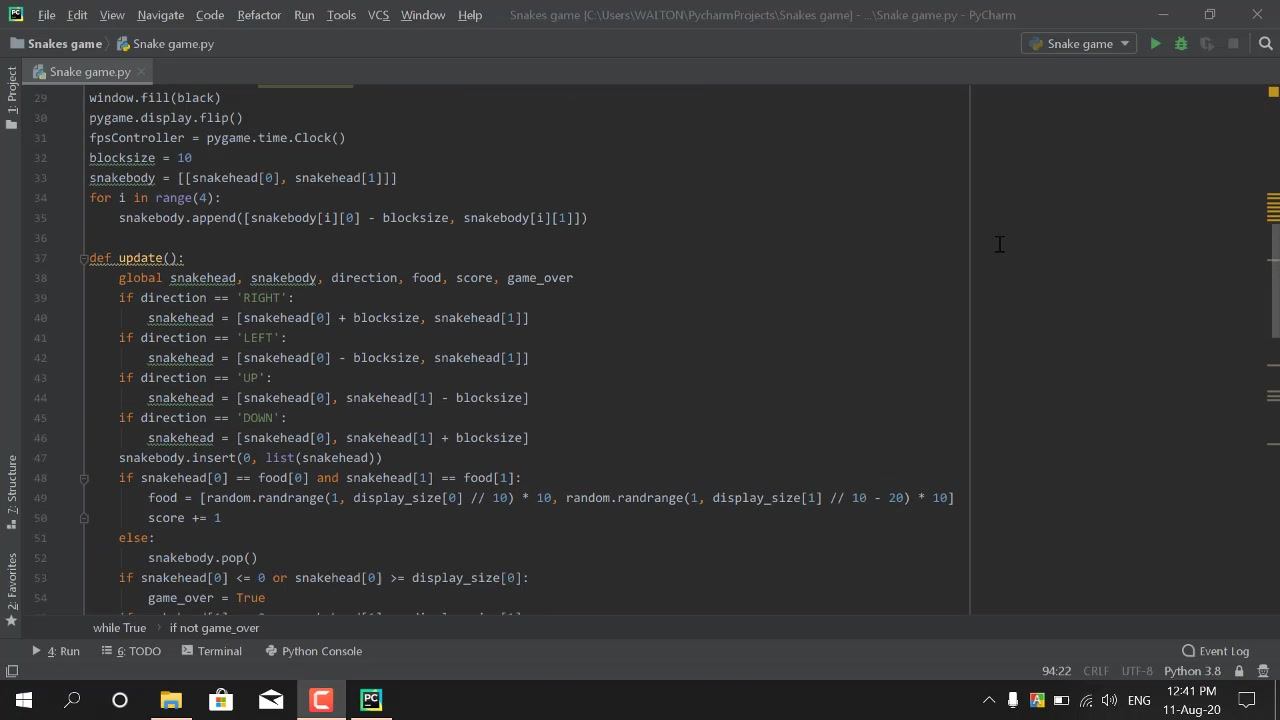Open the Snake game run configuration dropdown

pyautogui.click(x=1080, y=44)
